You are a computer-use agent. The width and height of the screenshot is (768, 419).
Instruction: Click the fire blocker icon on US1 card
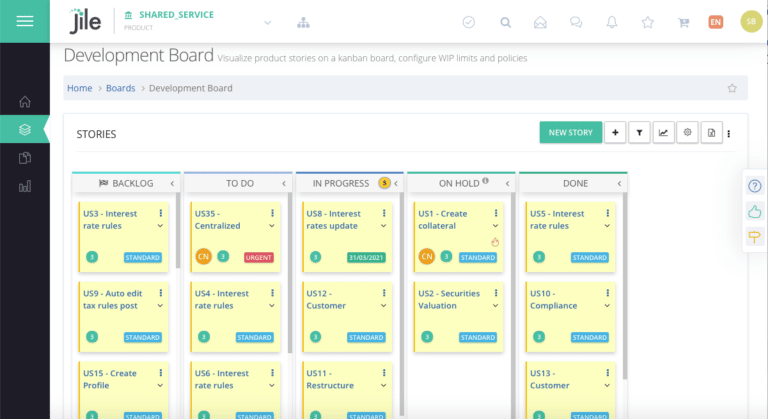tap(495, 242)
